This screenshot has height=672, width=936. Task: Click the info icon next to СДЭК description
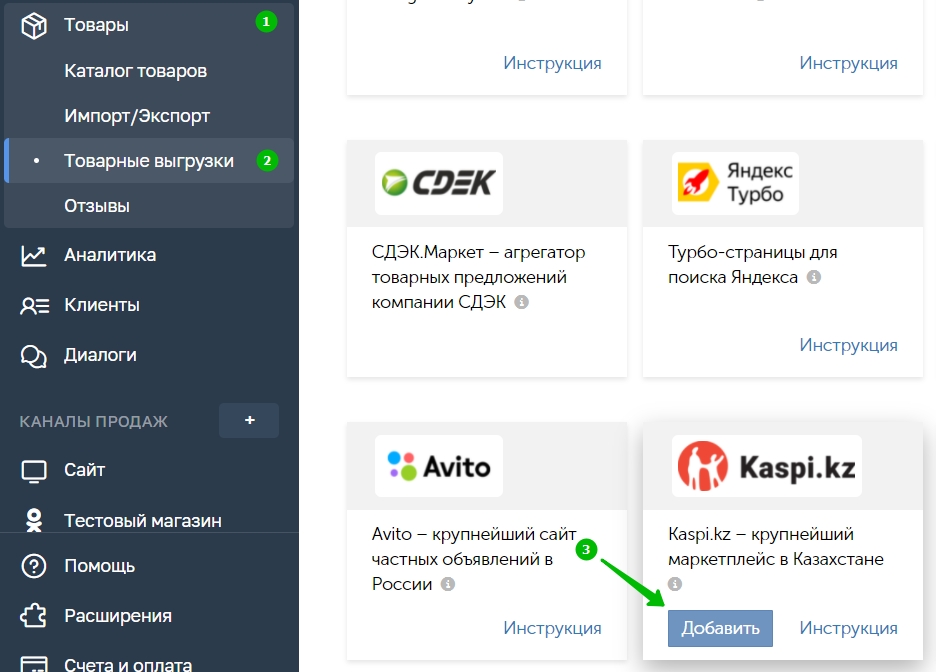point(522,302)
